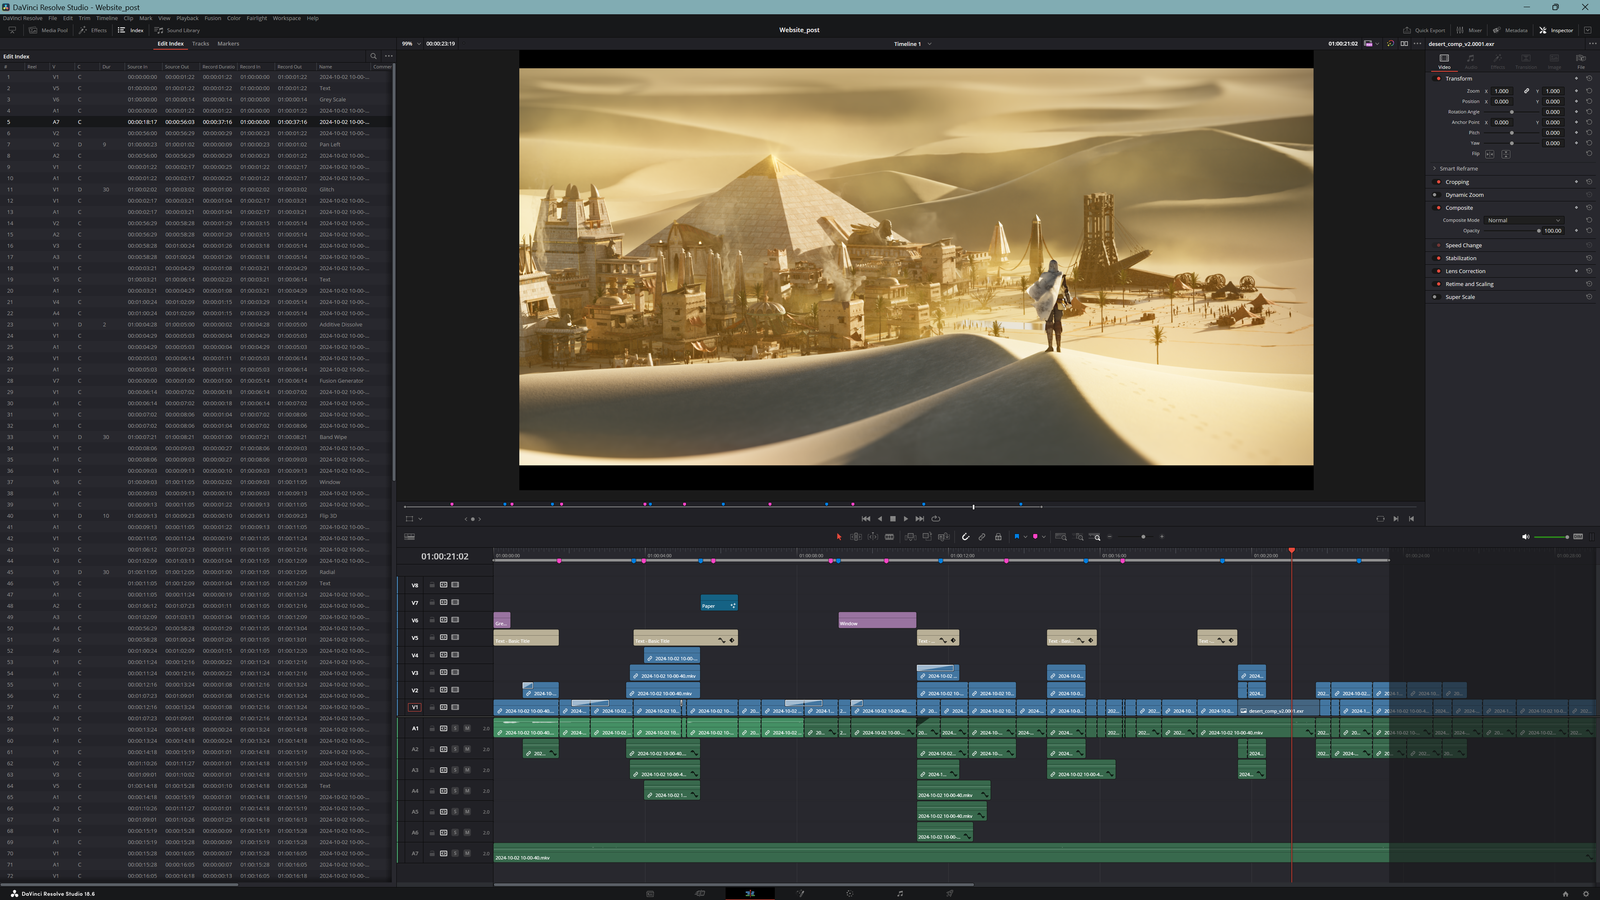The width and height of the screenshot is (1600, 900).
Task: Search the Edit Index with magnifier icon
Action: click(374, 56)
